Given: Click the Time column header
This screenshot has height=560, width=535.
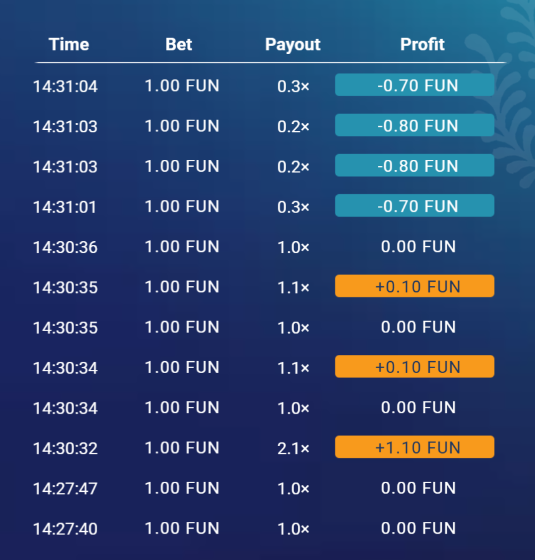Looking at the screenshot, I should (69, 45).
